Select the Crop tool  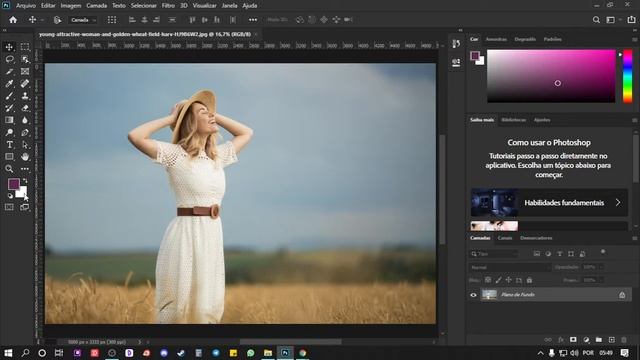(9, 71)
